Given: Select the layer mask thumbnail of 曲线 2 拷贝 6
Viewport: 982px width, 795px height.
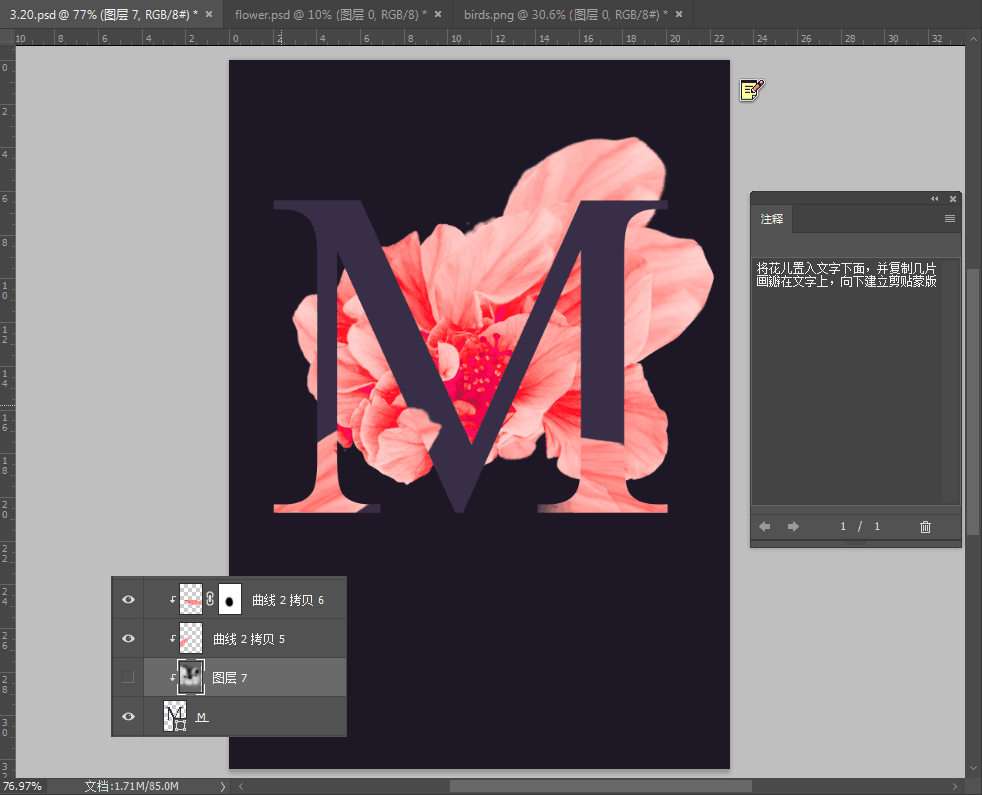Looking at the screenshot, I should 230,600.
